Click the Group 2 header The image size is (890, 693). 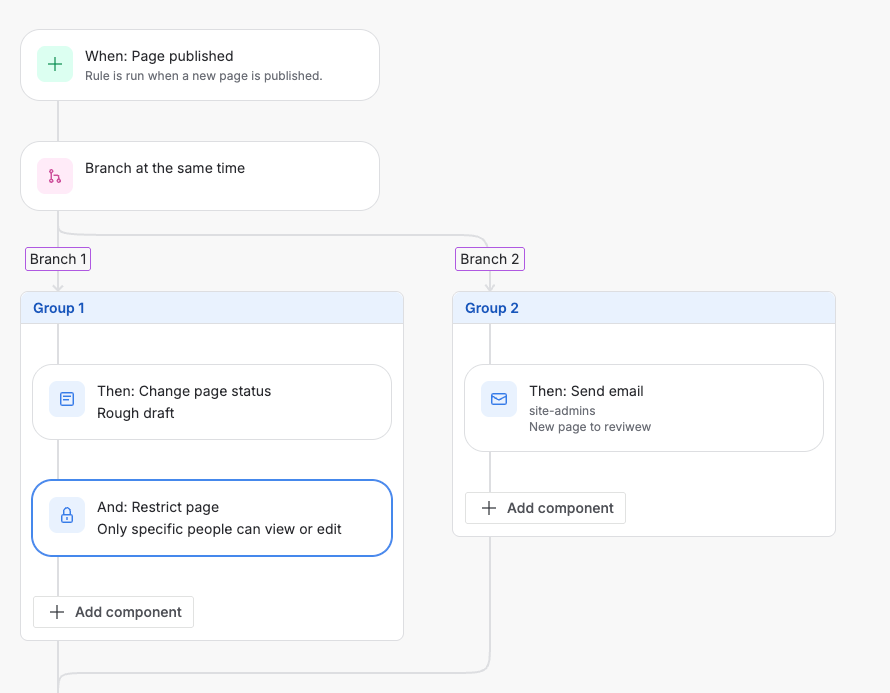click(x=644, y=308)
